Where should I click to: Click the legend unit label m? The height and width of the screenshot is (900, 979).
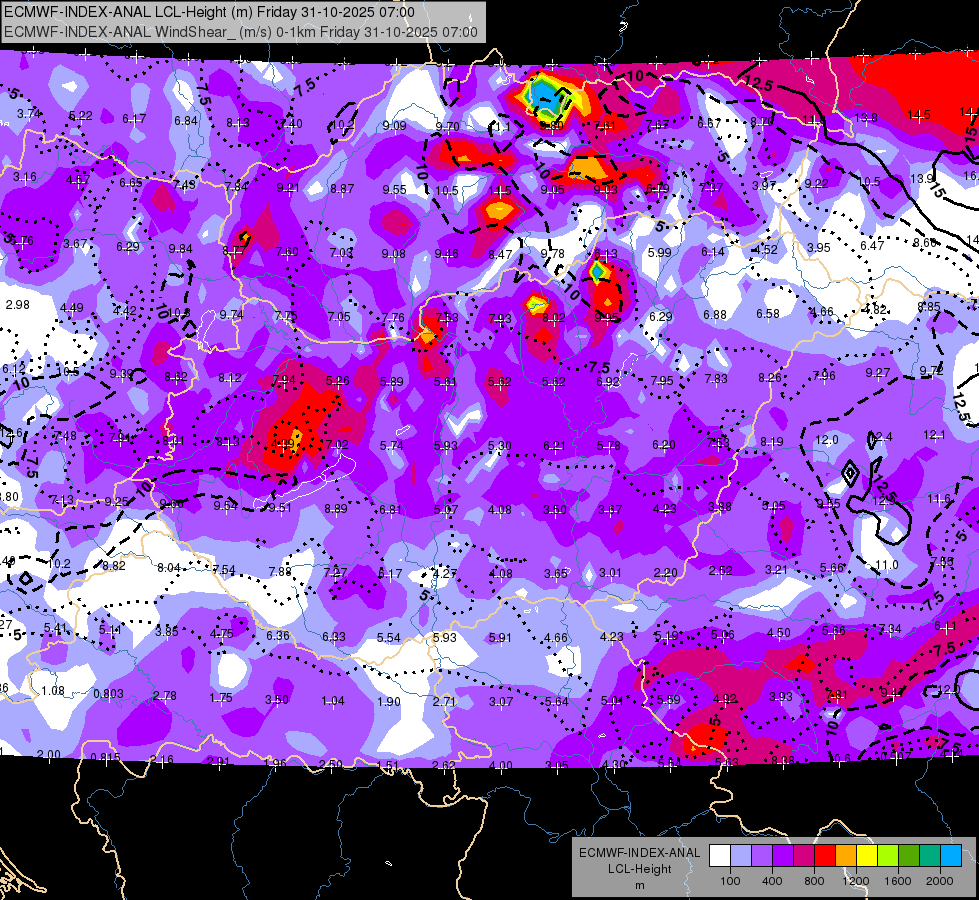coord(639,886)
